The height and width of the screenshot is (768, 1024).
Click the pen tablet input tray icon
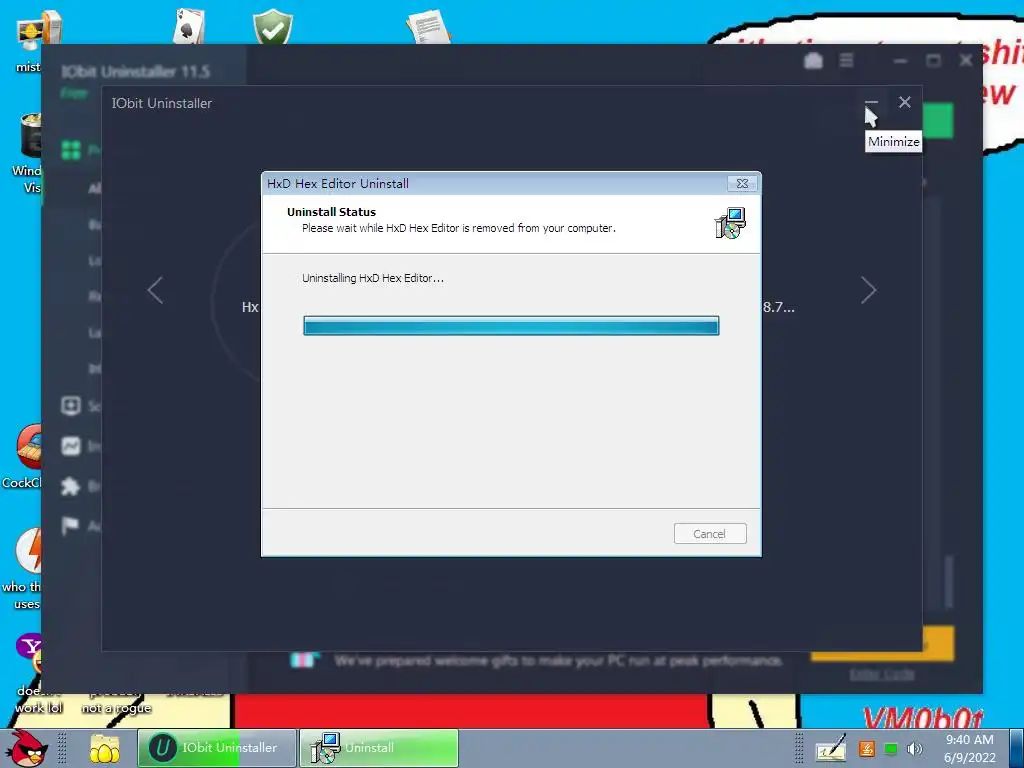(831, 748)
